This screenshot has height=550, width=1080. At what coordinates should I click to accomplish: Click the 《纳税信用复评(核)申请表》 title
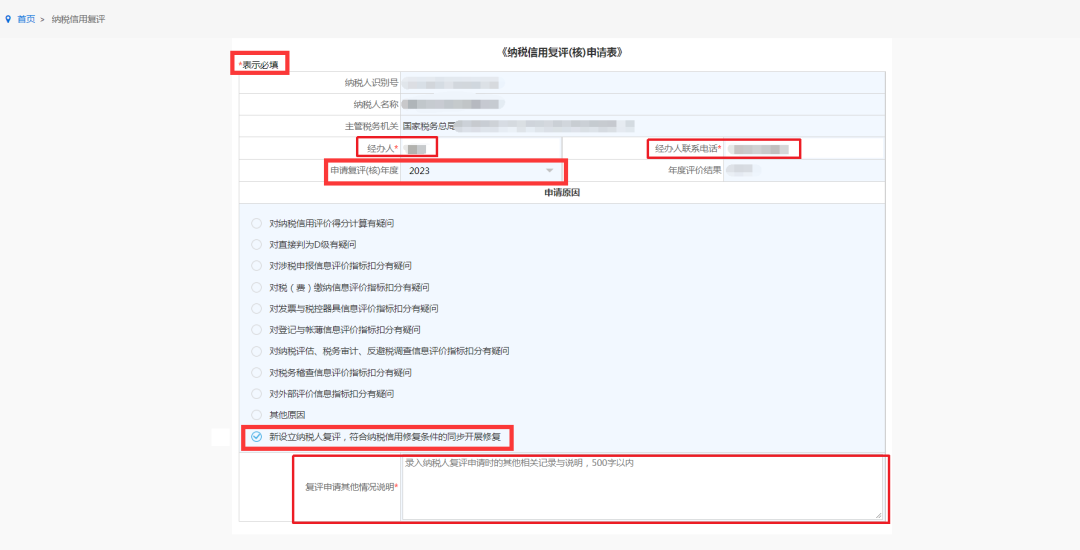(x=561, y=52)
